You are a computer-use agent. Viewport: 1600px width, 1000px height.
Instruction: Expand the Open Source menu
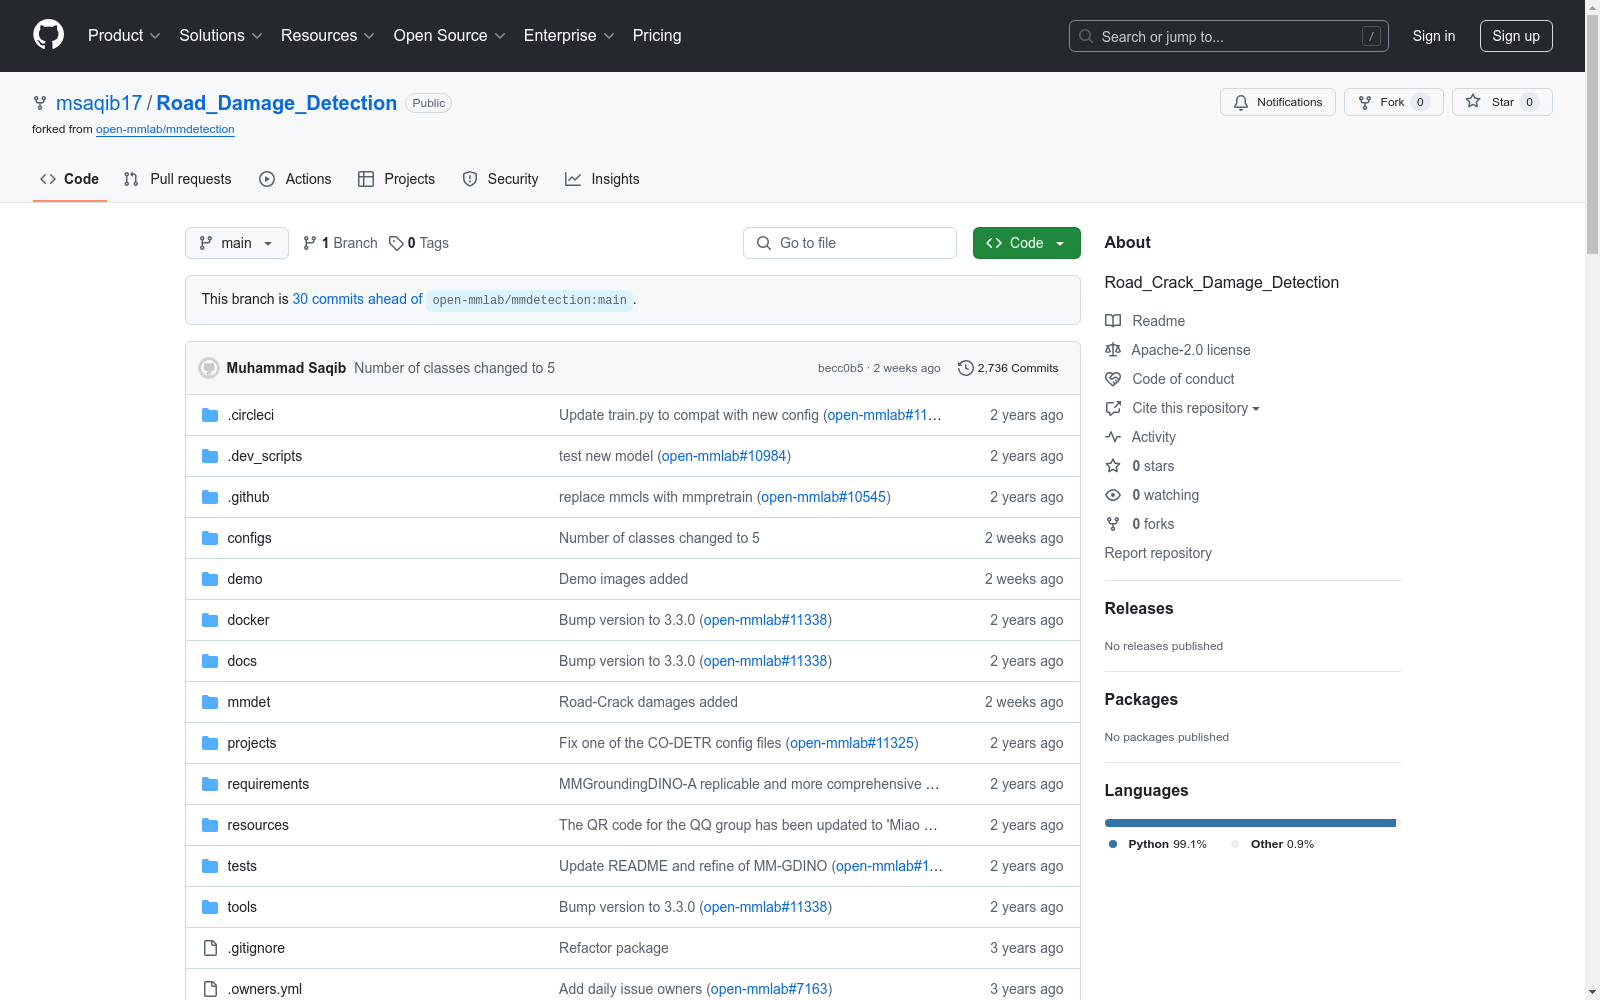(450, 35)
